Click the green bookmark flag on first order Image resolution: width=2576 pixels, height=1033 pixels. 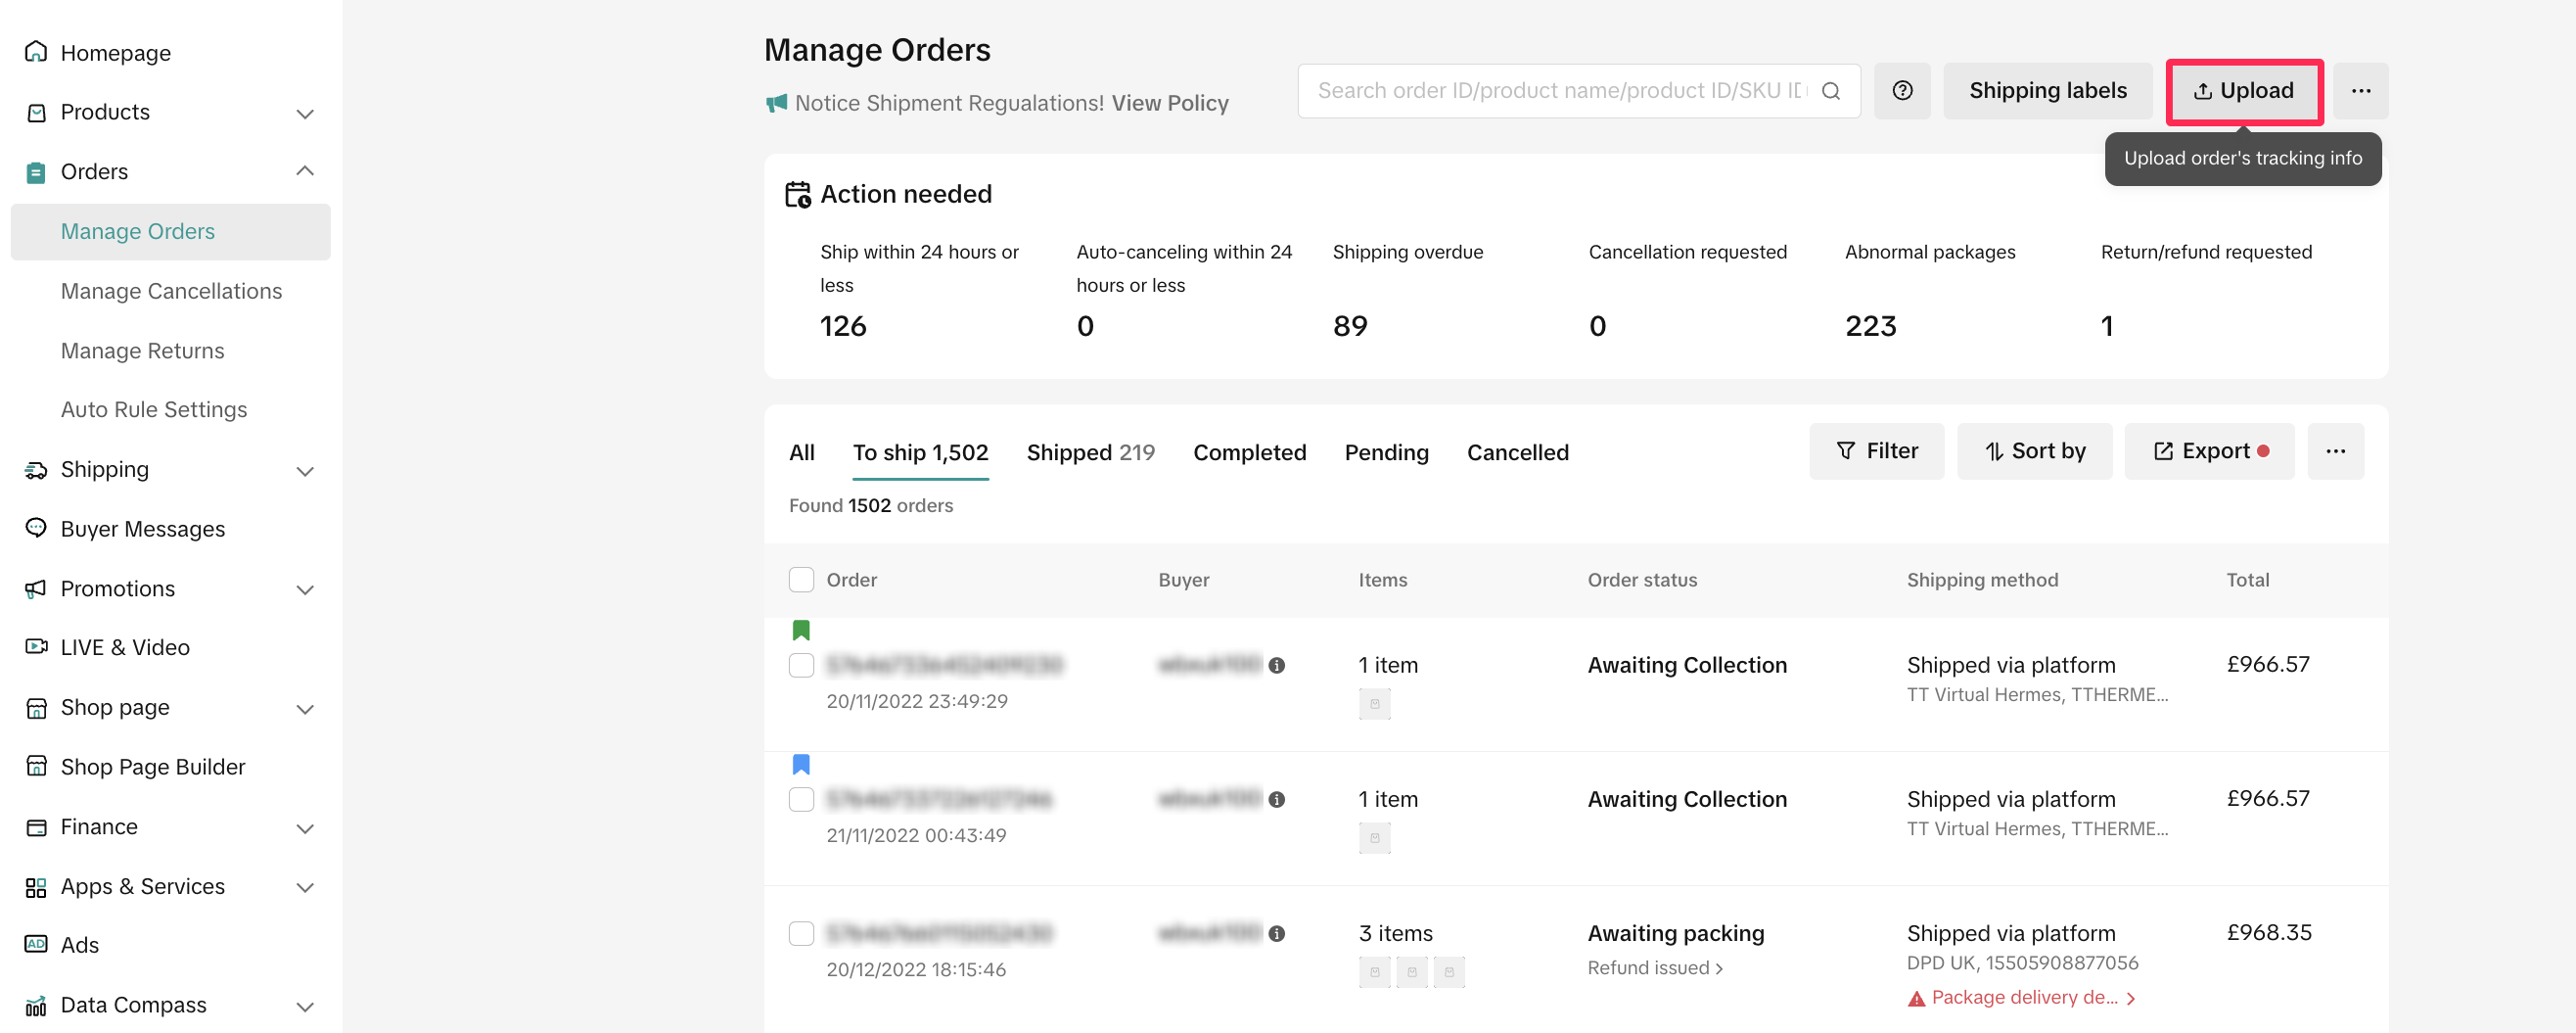click(800, 630)
